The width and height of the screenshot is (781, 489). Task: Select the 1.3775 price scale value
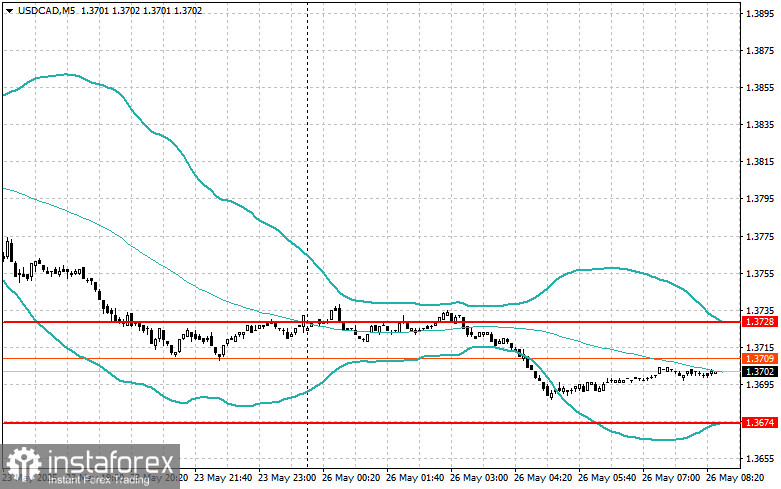tap(760, 237)
